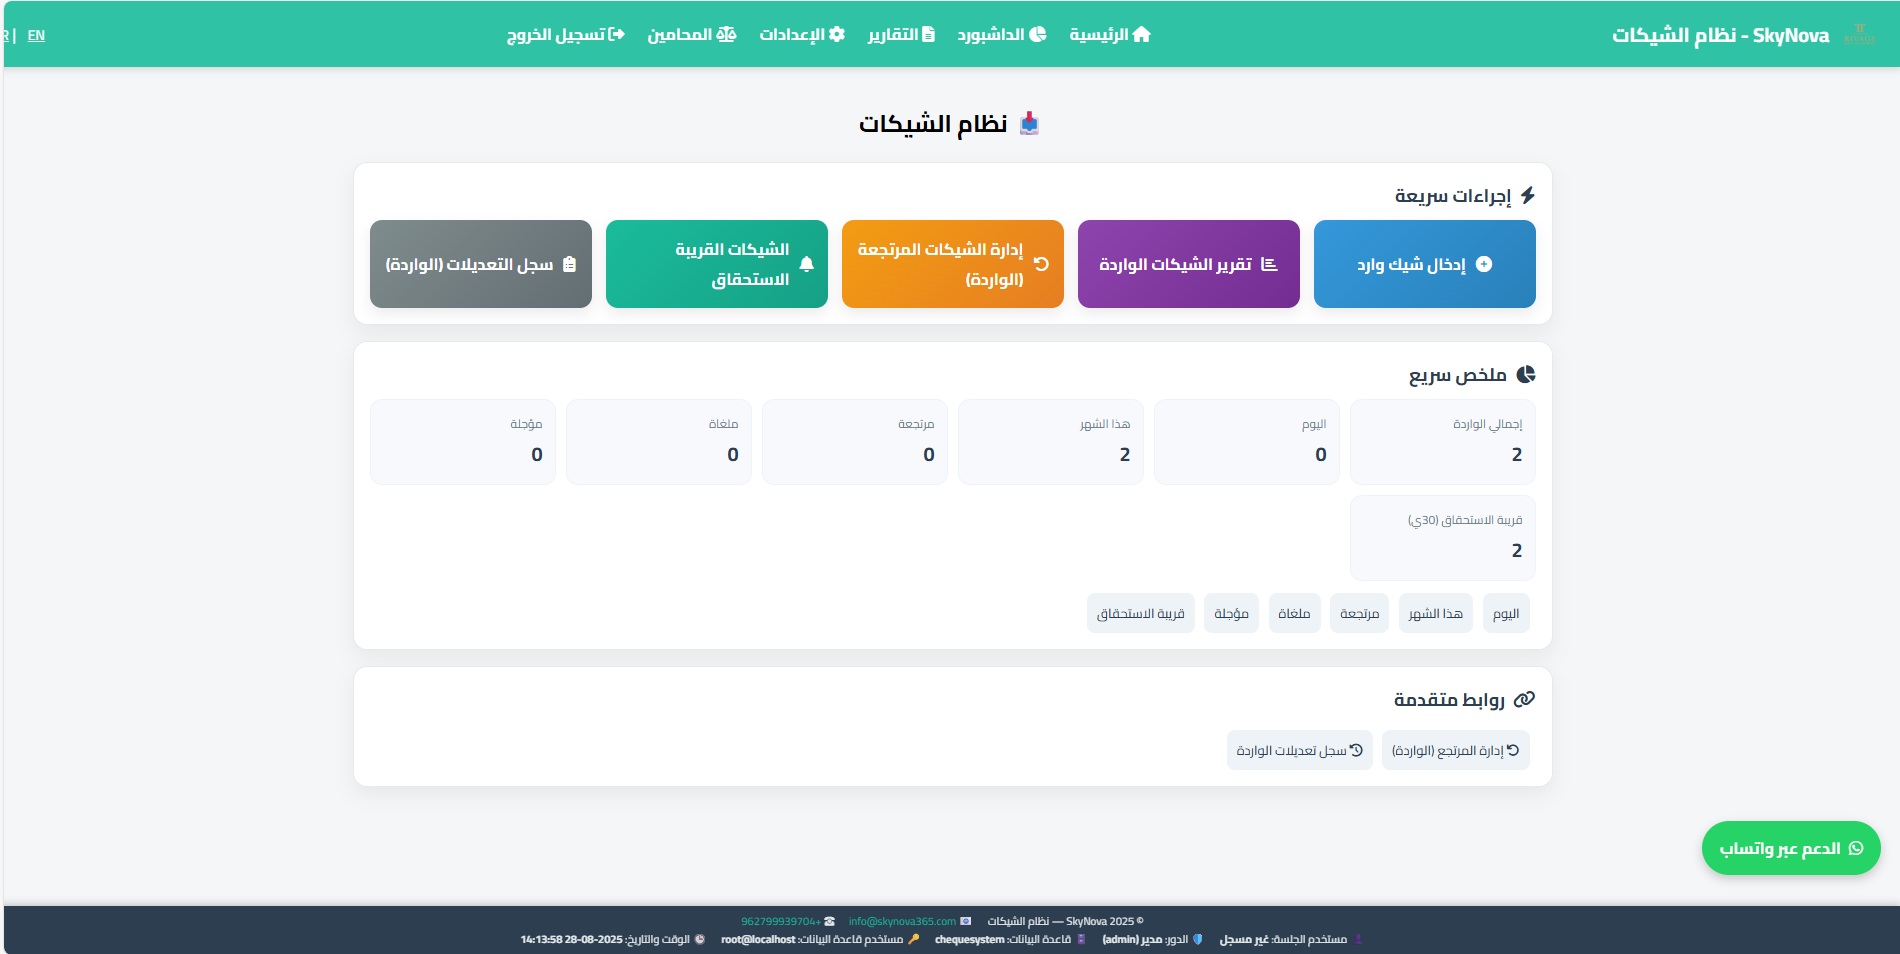
Task: Open the التقارير reports menu item
Action: pyautogui.click(x=900, y=34)
